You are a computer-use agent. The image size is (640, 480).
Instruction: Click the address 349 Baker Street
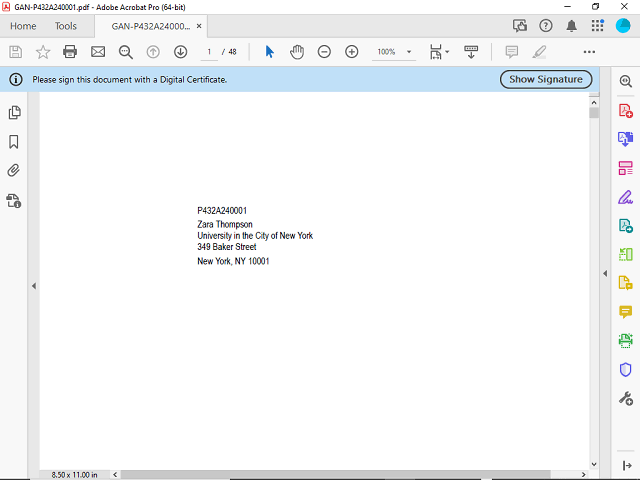coord(227,247)
